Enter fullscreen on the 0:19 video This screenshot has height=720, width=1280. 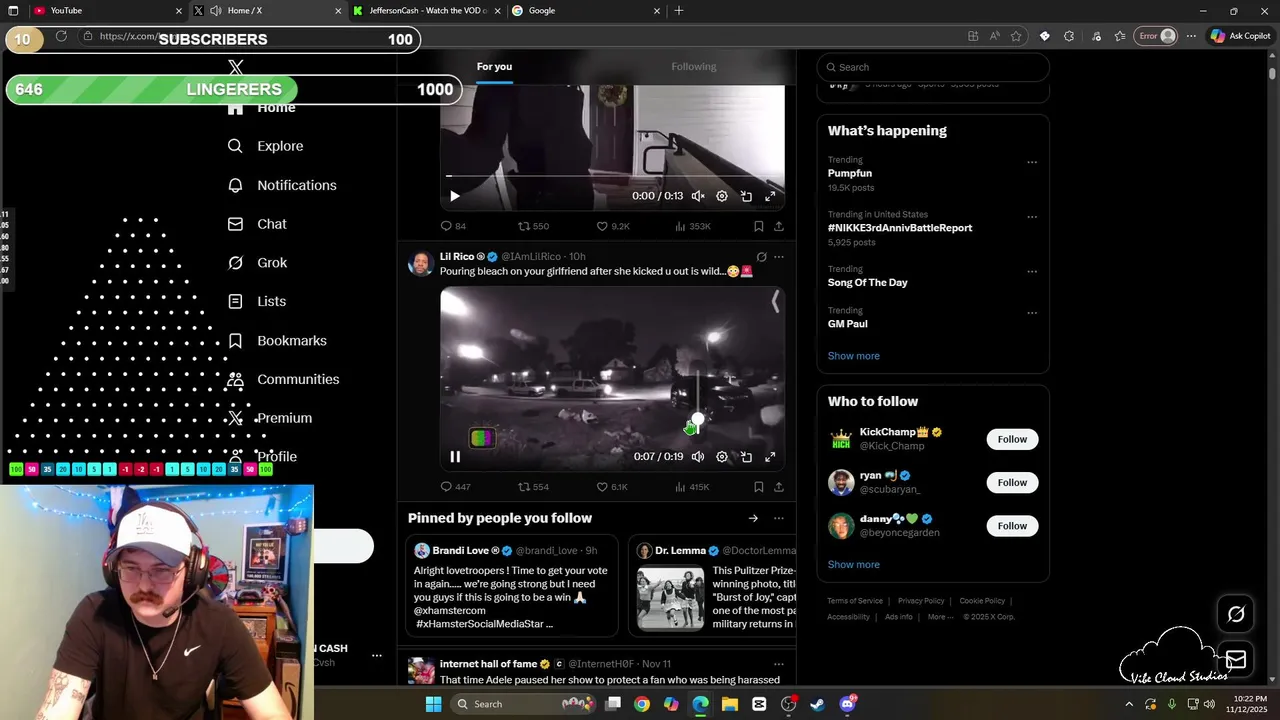pos(770,457)
